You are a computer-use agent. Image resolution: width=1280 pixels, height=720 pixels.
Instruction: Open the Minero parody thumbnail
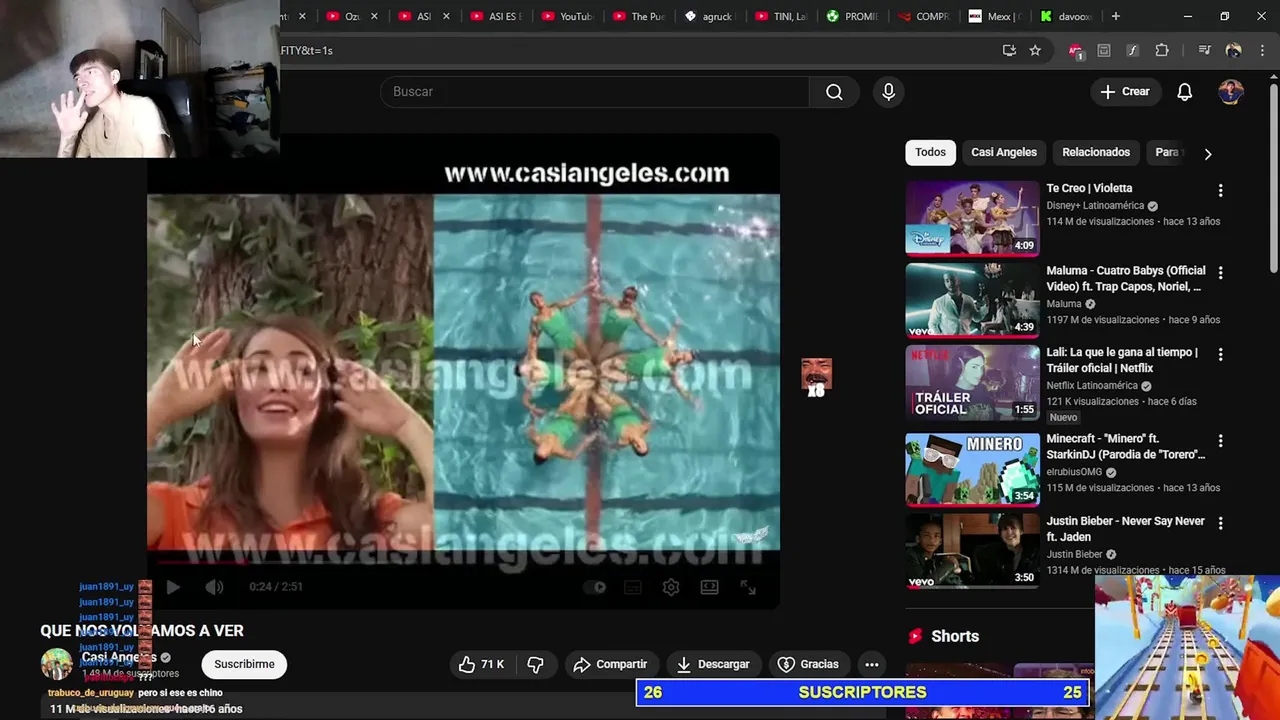coord(972,469)
